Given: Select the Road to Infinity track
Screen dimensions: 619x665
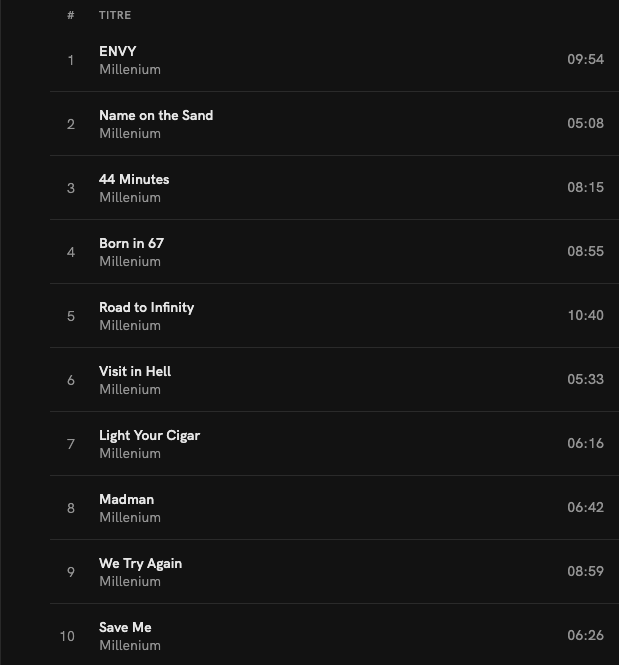Looking at the screenshot, I should (146, 307).
